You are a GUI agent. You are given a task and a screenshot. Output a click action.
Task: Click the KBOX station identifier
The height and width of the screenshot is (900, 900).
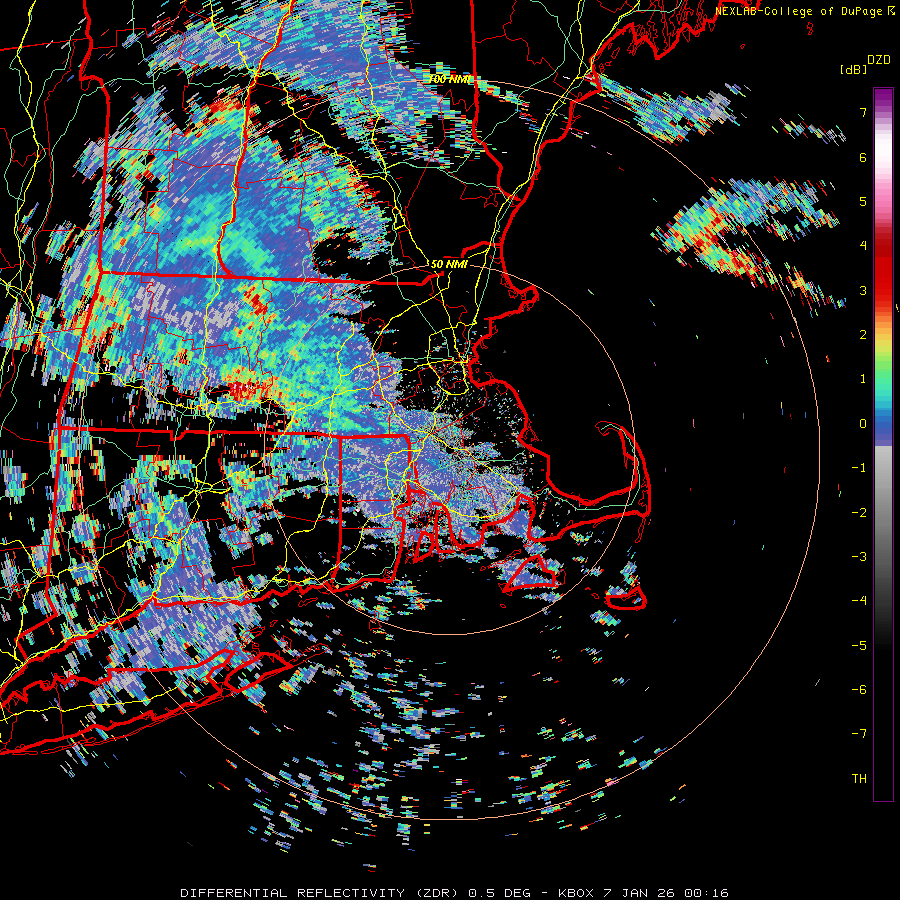[x=576, y=893]
